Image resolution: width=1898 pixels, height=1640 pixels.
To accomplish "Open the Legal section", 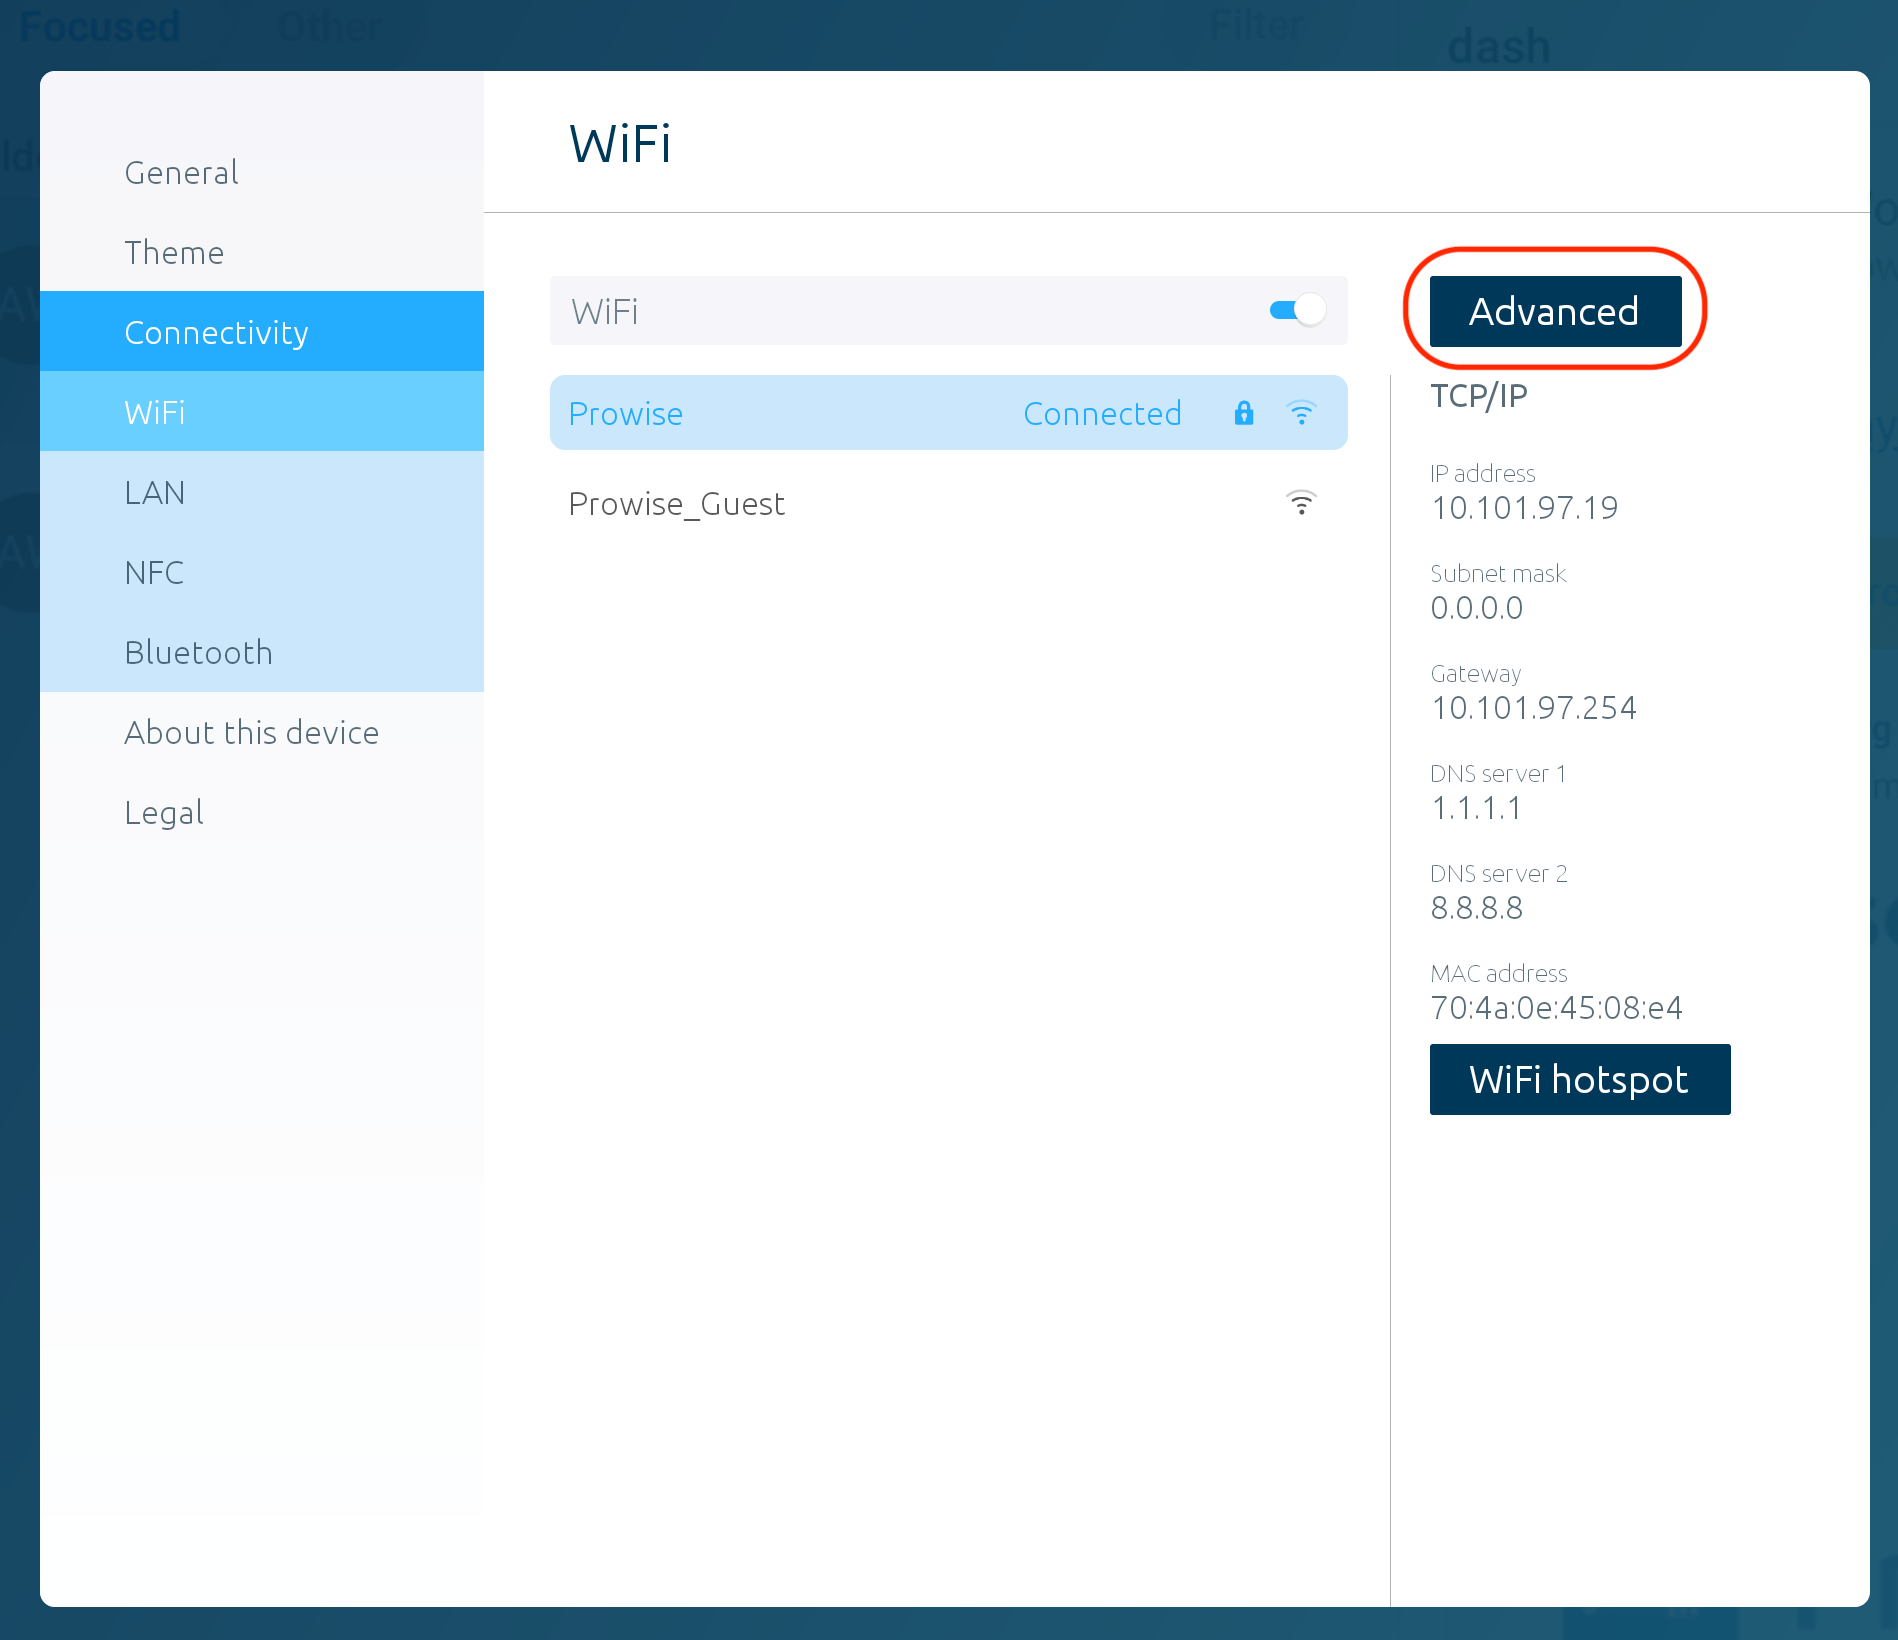I will click(x=163, y=812).
